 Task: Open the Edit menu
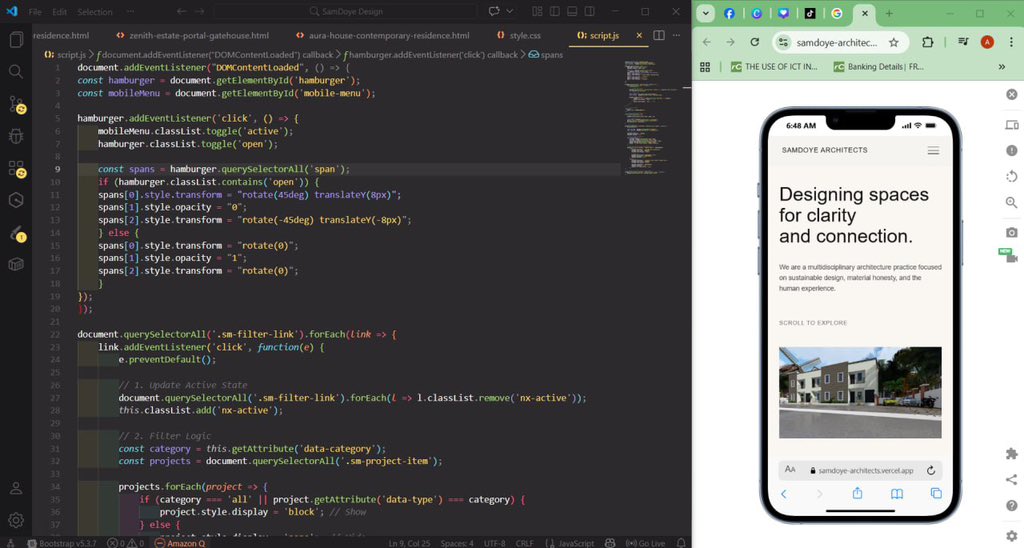(x=59, y=12)
